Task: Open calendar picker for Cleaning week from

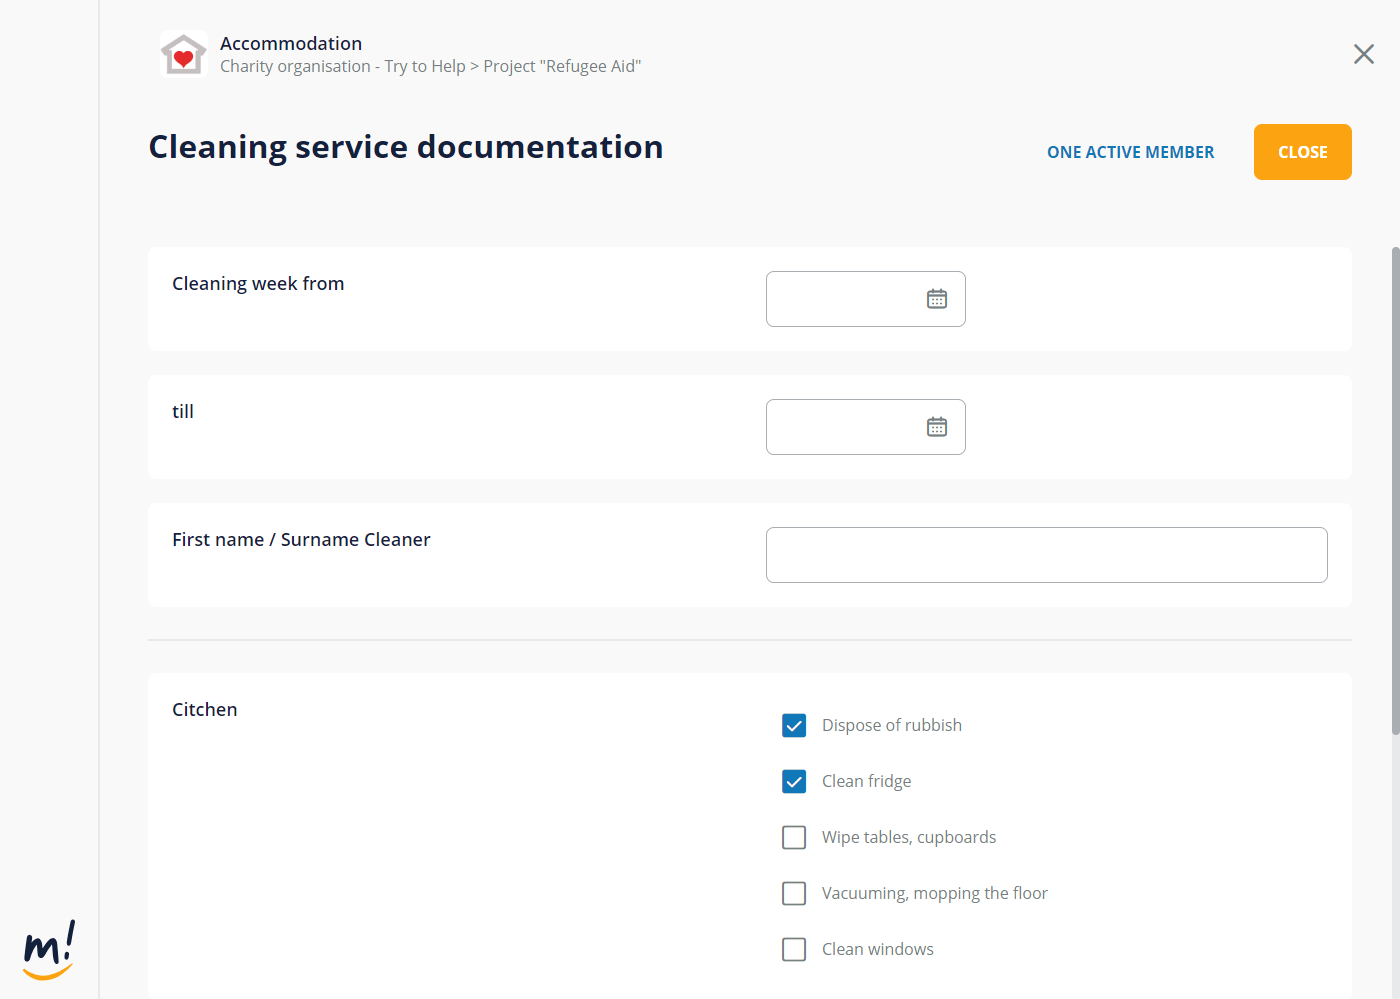Action: click(x=937, y=299)
